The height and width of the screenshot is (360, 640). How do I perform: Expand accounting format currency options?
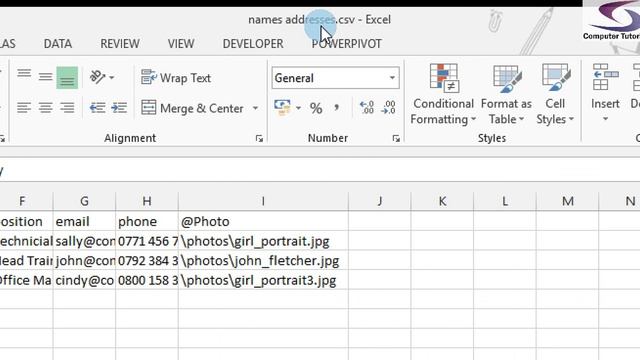(x=298, y=108)
